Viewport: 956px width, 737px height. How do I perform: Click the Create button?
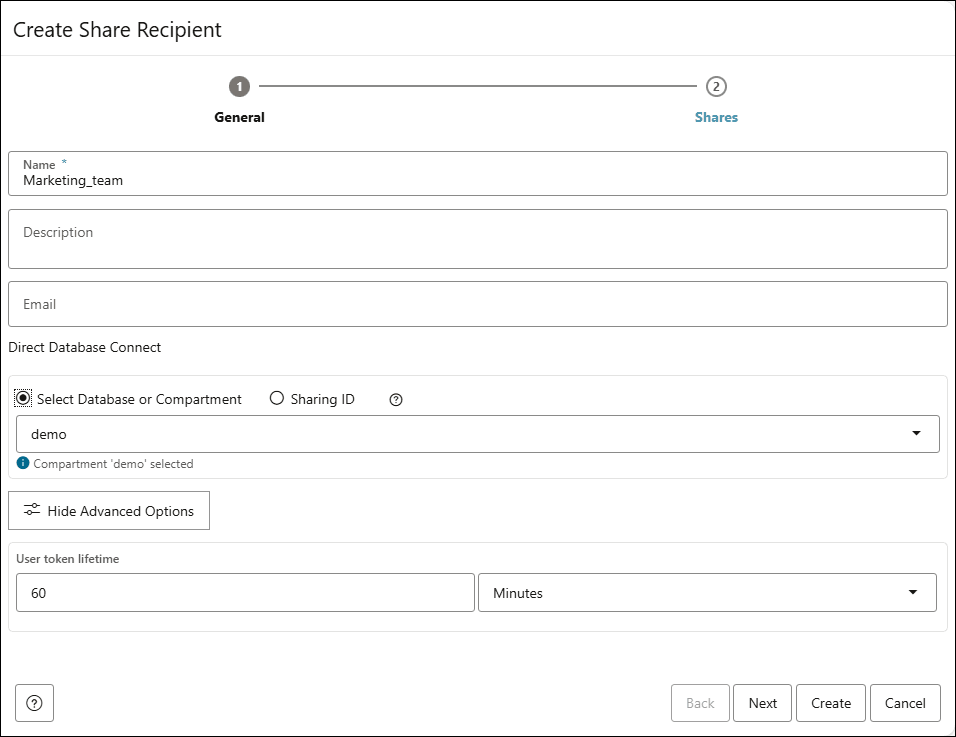(x=830, y=703)
